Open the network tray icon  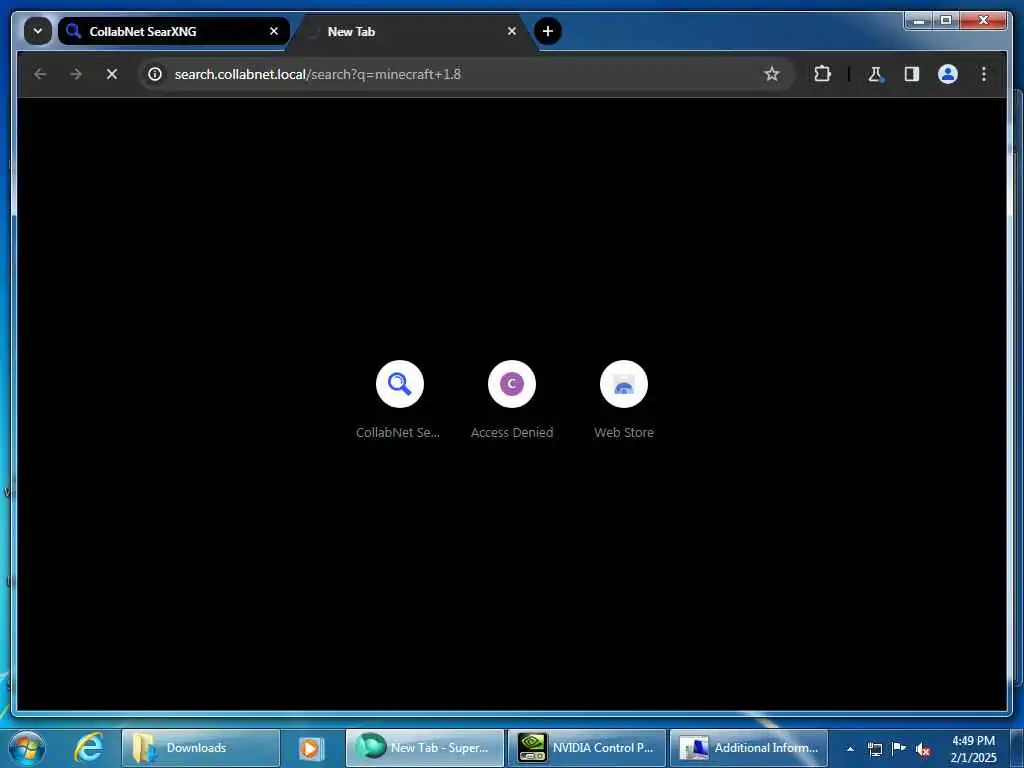[x=875, y=749]
